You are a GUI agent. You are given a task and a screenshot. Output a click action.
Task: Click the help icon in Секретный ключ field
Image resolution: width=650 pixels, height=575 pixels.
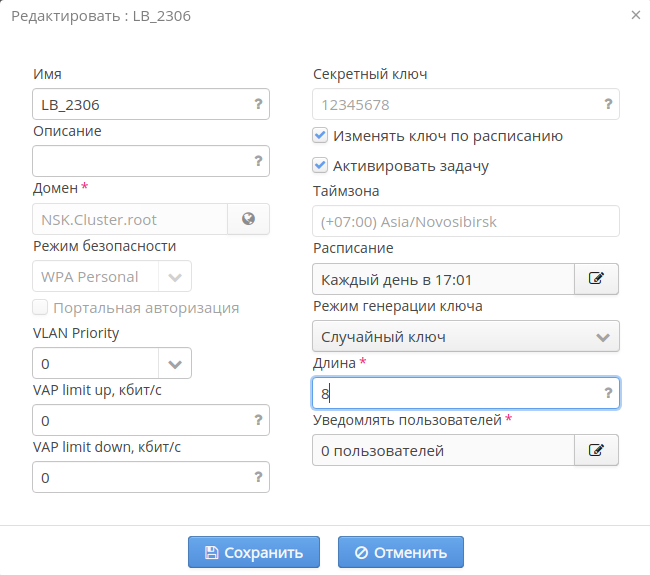pyautogui.click(x=608, y=104)
